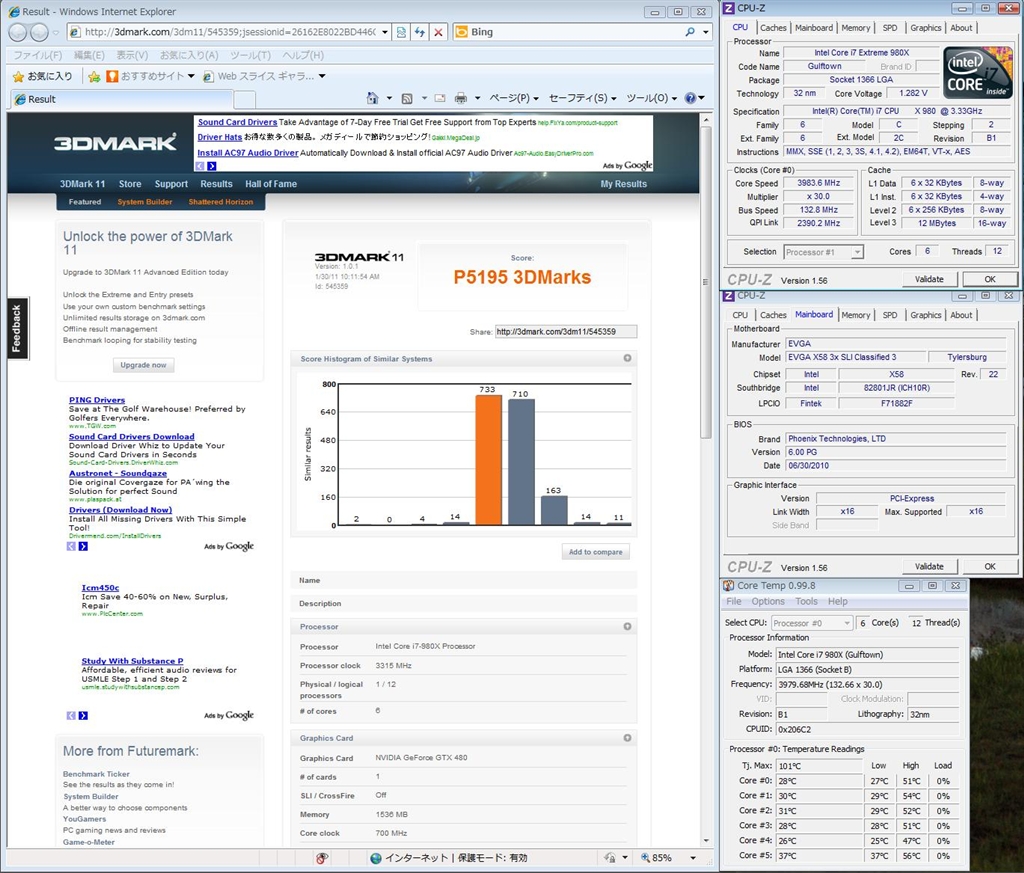Click the Processor section round expander icon
This screenshot has height=873, width=1024.
pyautogui.click(x=627, y=626)
